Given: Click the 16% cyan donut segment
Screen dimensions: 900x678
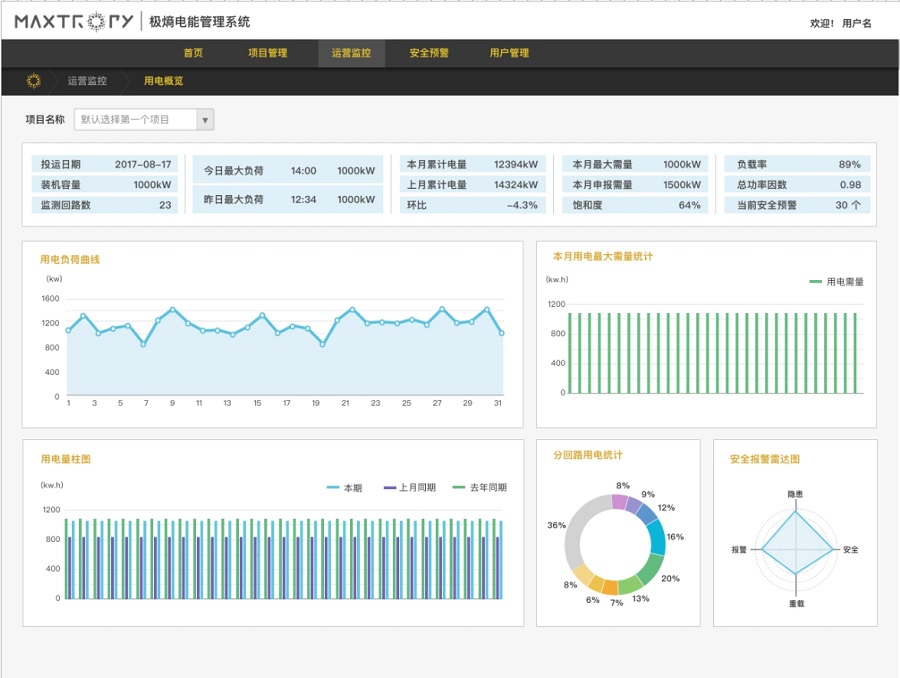Looking at the screenshot, I should pyautogui.click(x=657, y=536).
